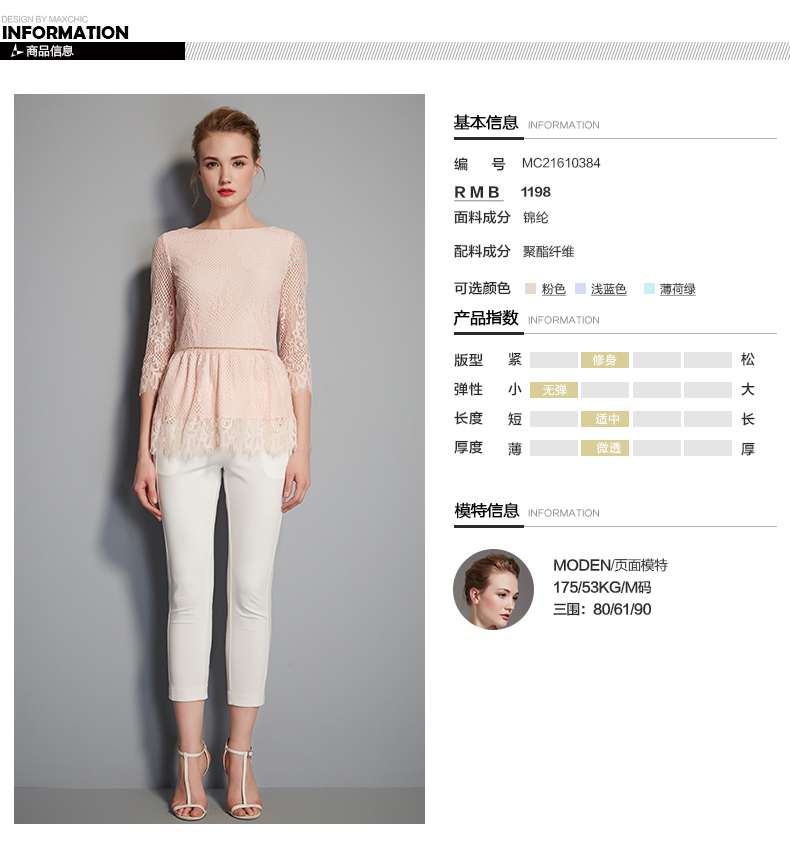Select the 模特信息 section heading
This screenshot has width=790, height=852.
486,511
